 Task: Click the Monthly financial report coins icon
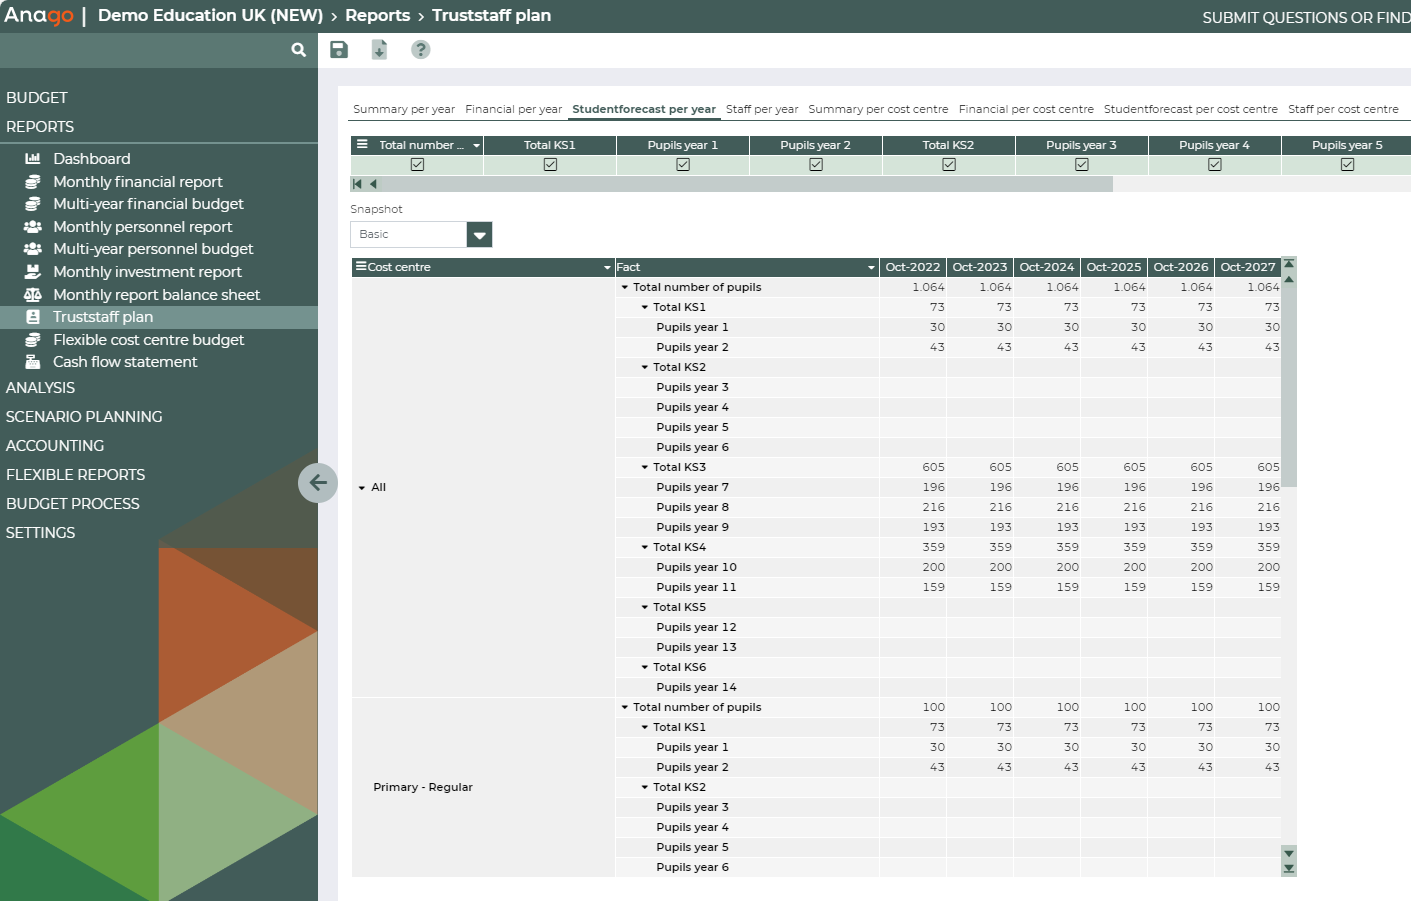click(33, 182)
